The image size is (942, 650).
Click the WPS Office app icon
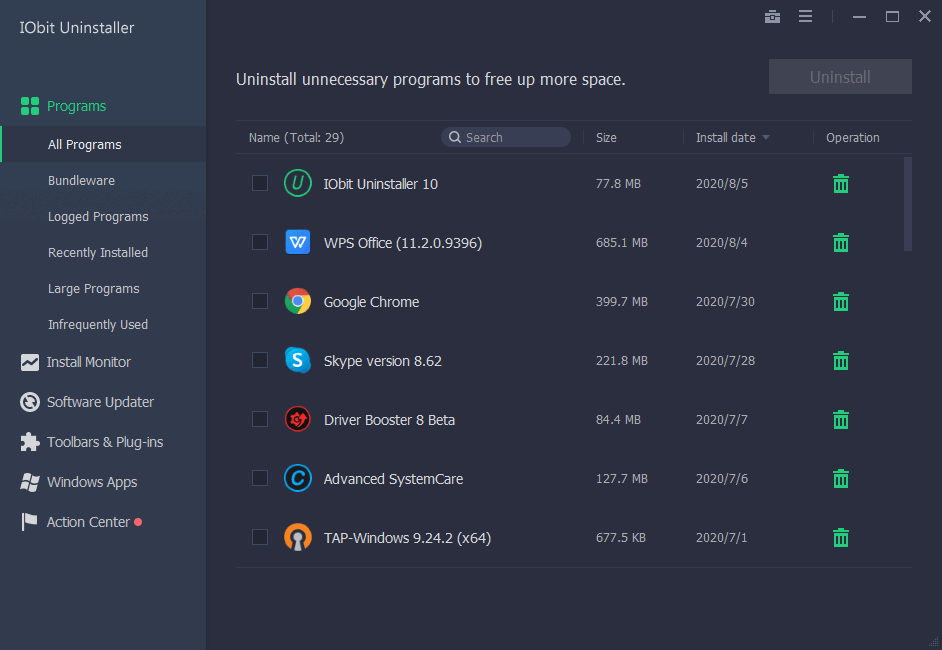coord(297,242)
